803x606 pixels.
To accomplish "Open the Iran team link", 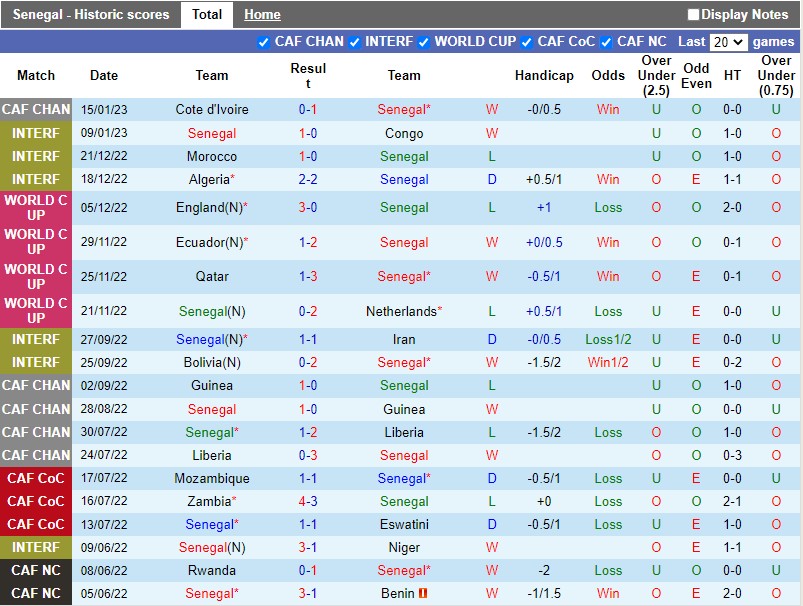I will 404,340.
